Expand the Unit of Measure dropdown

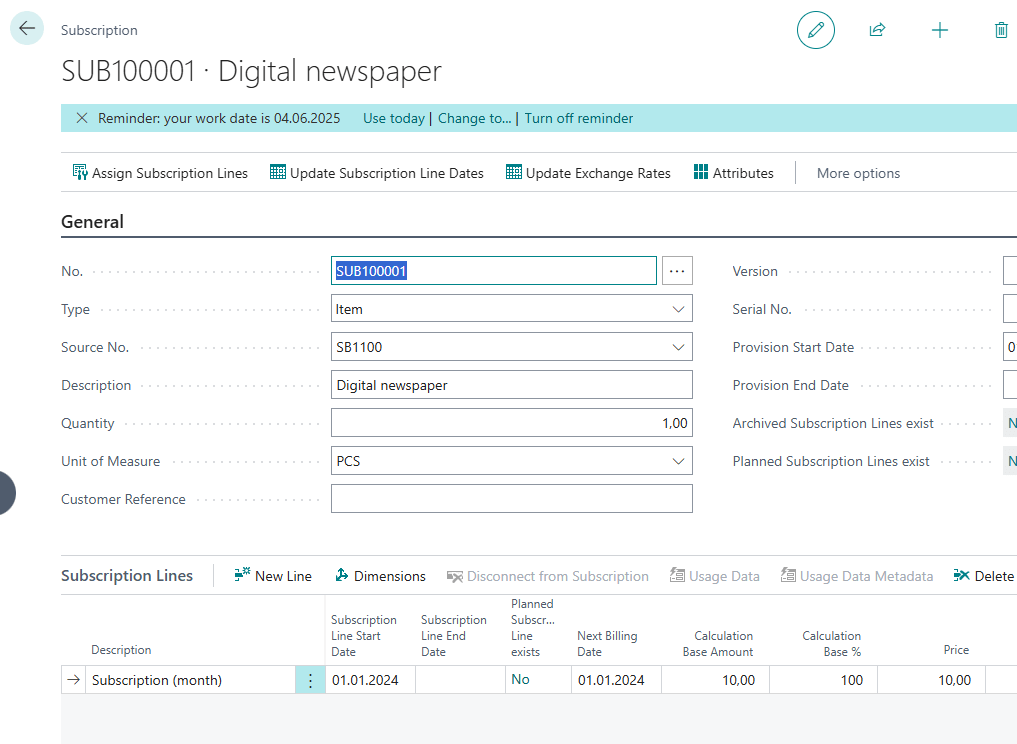point(679,462)
